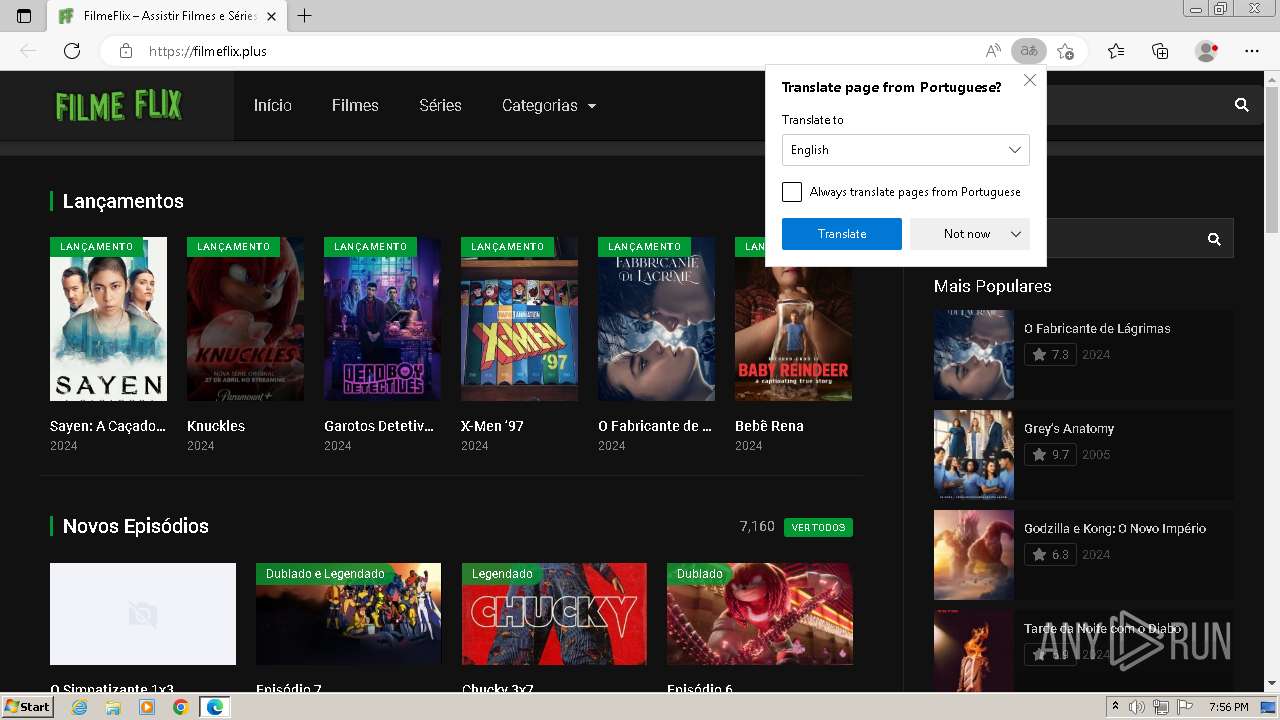Open Chrome from the taskbar
Viewport: 1280px width, 720px height.
(180, 707)
